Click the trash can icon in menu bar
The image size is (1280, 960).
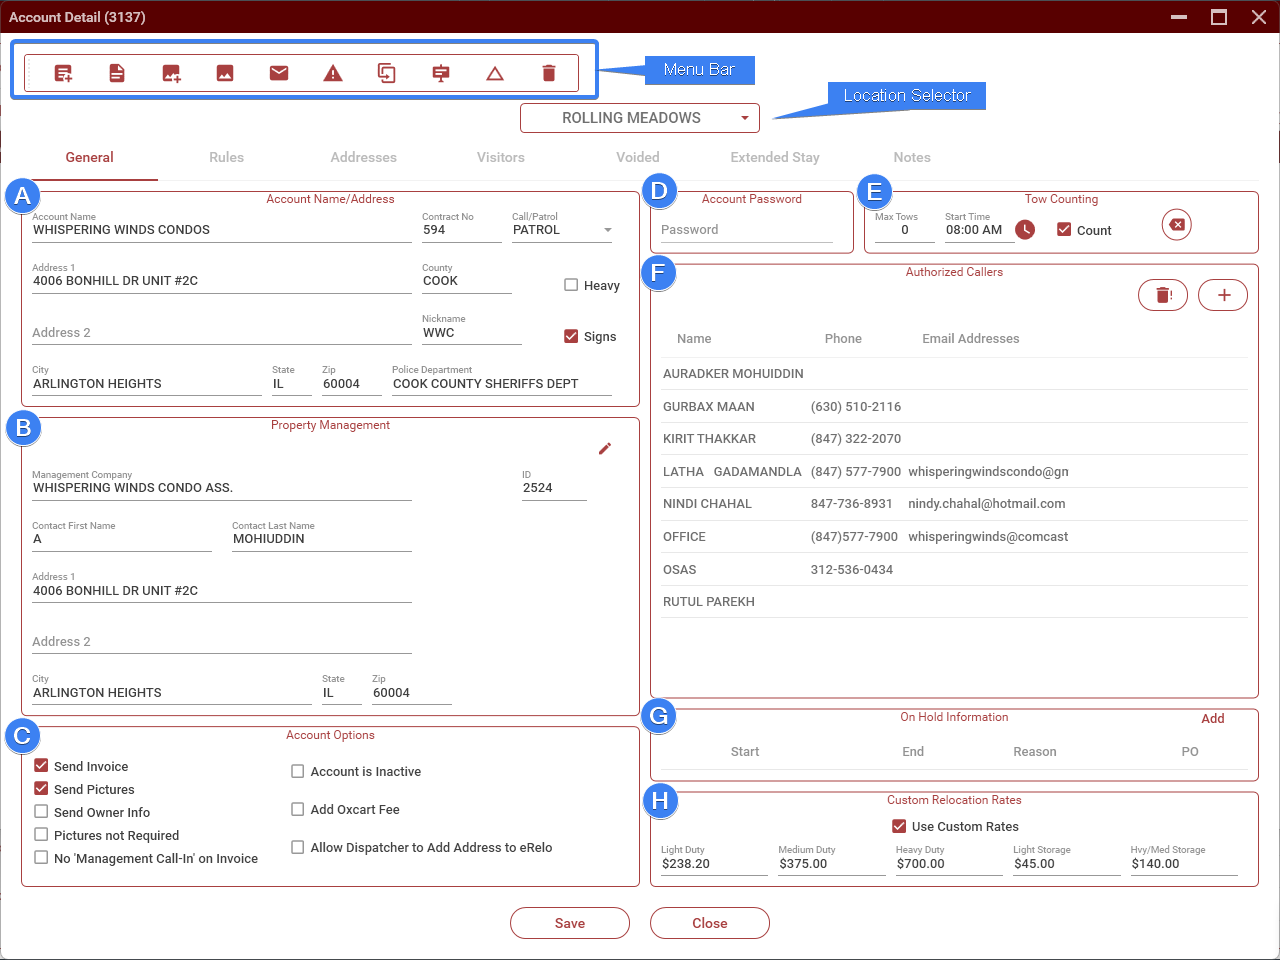tap(548, 73)
